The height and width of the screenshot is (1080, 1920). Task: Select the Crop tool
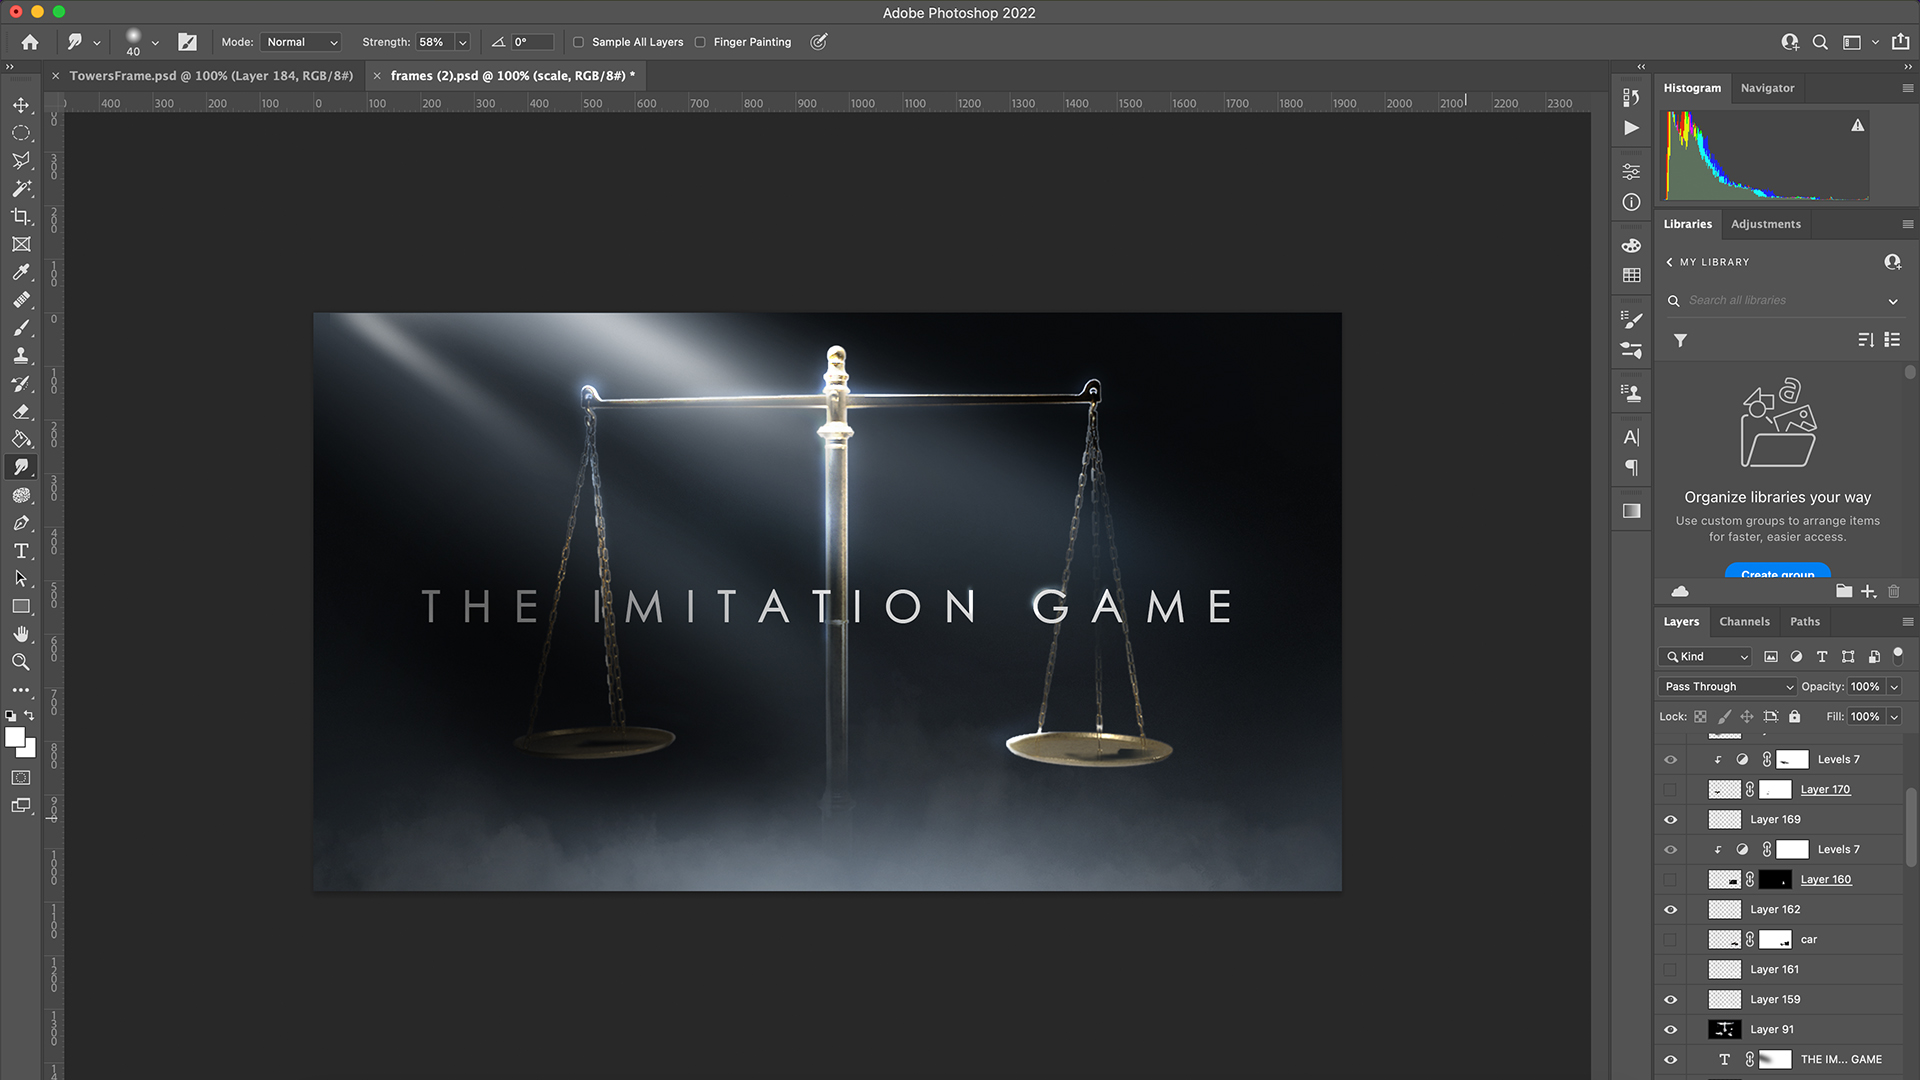pyautogui.click(x=21, y=216)
